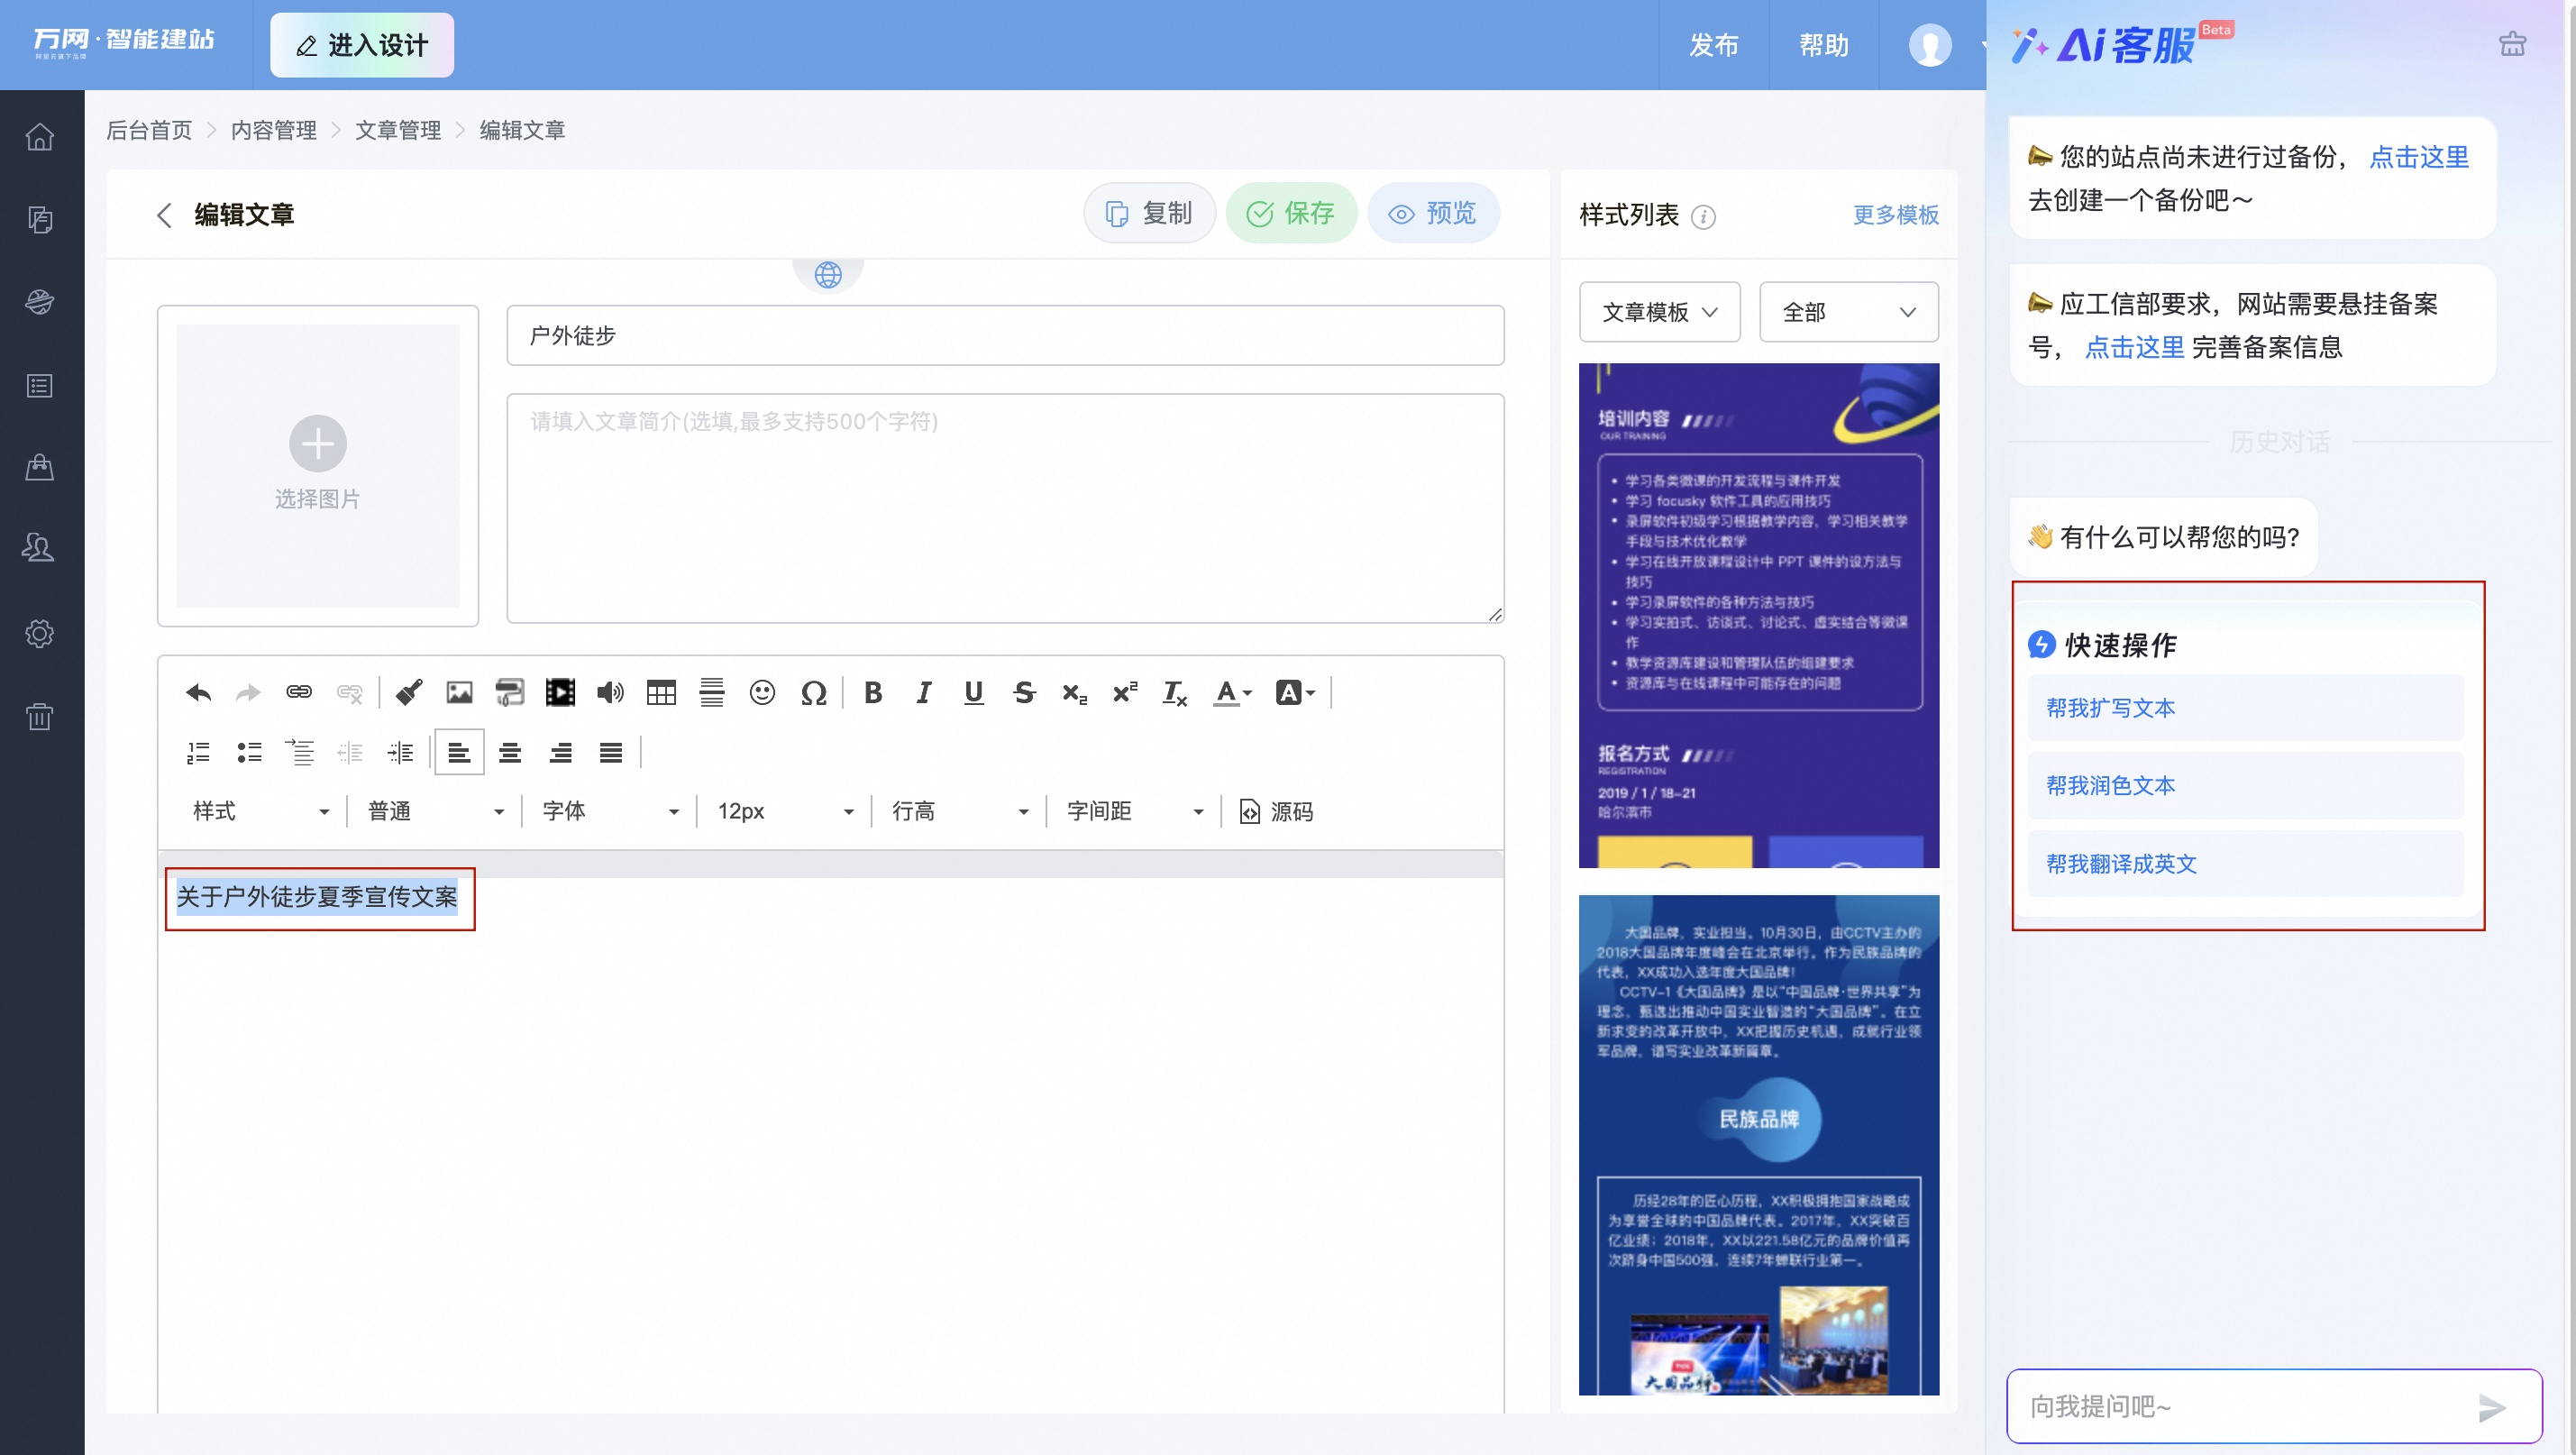Insert a table into the editor
Viewport: 2576px width, 1455px height.
point(662,692)
